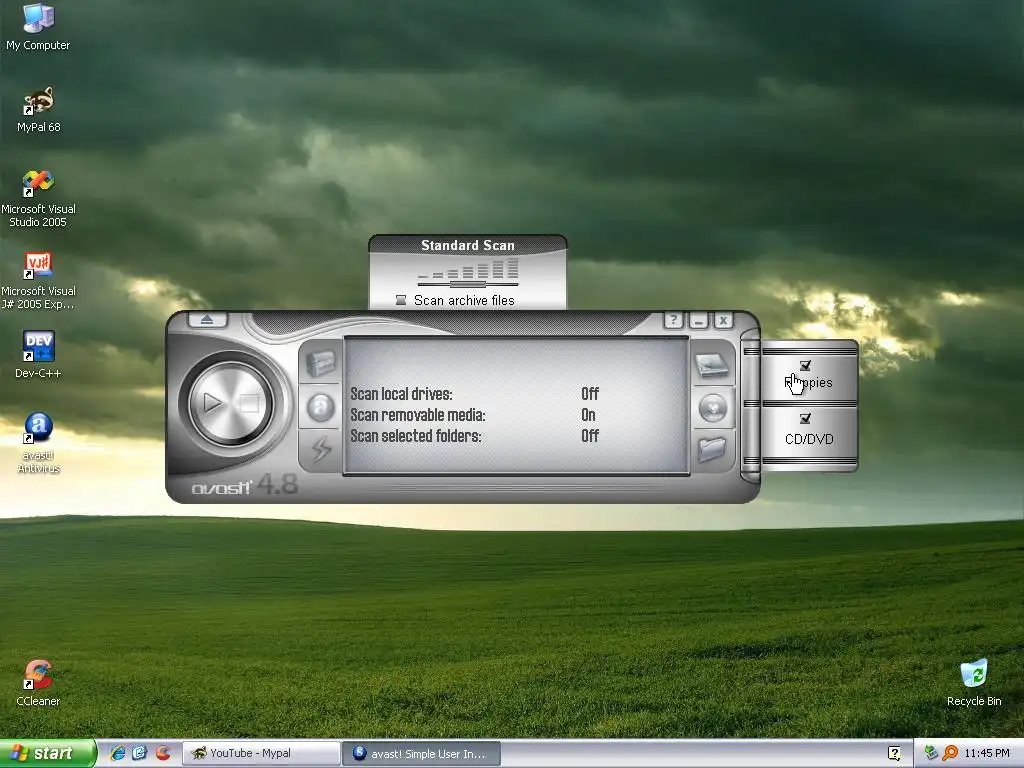Click the orange magnifier tray icon
Image resolution: width=1024 pixels, height=768 pixels.
click(950, 753)
